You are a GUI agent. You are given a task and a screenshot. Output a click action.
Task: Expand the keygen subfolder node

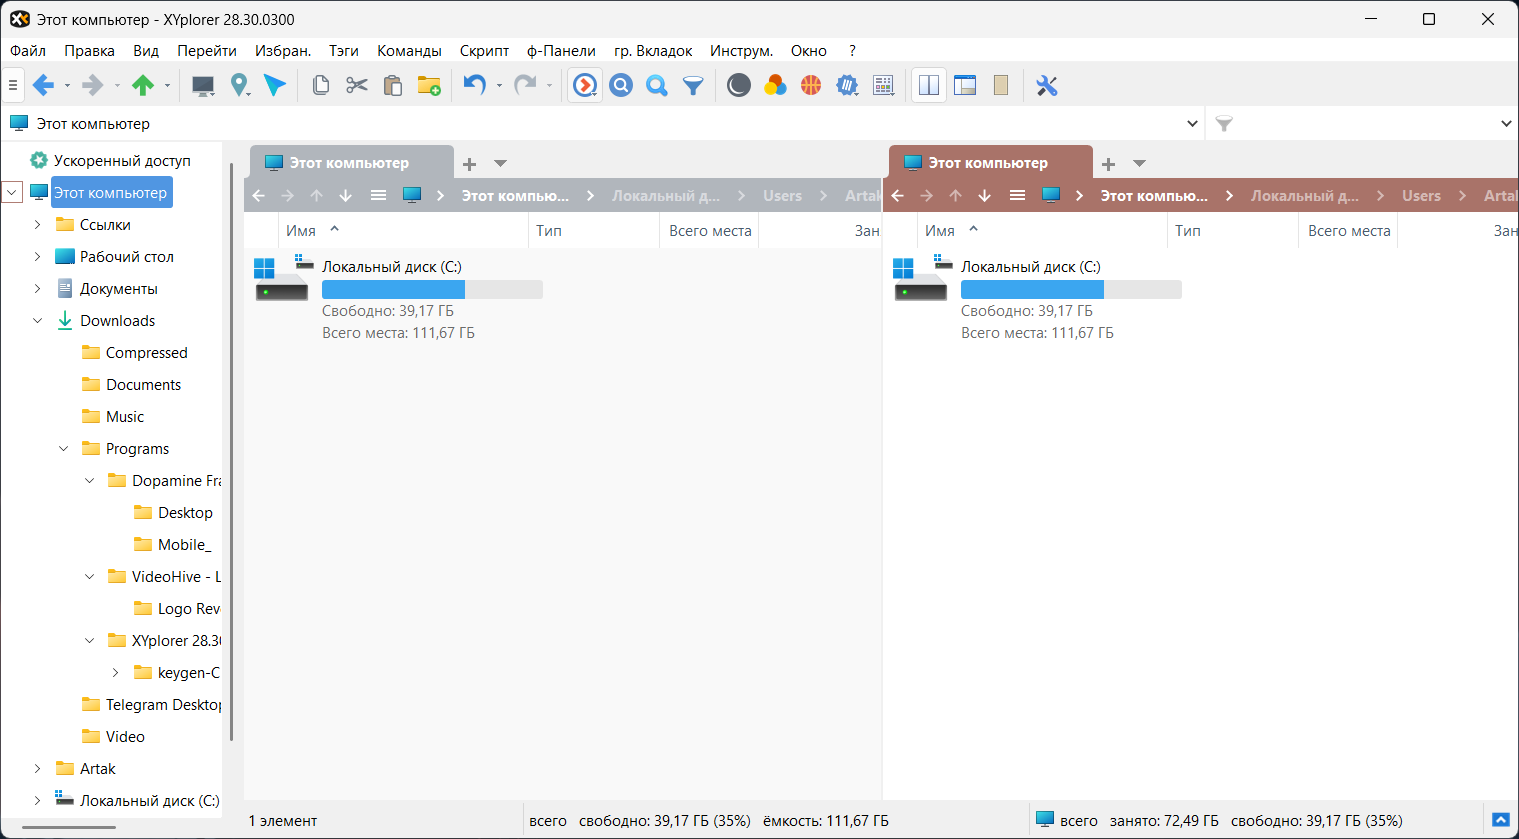[x=116, y=672]
